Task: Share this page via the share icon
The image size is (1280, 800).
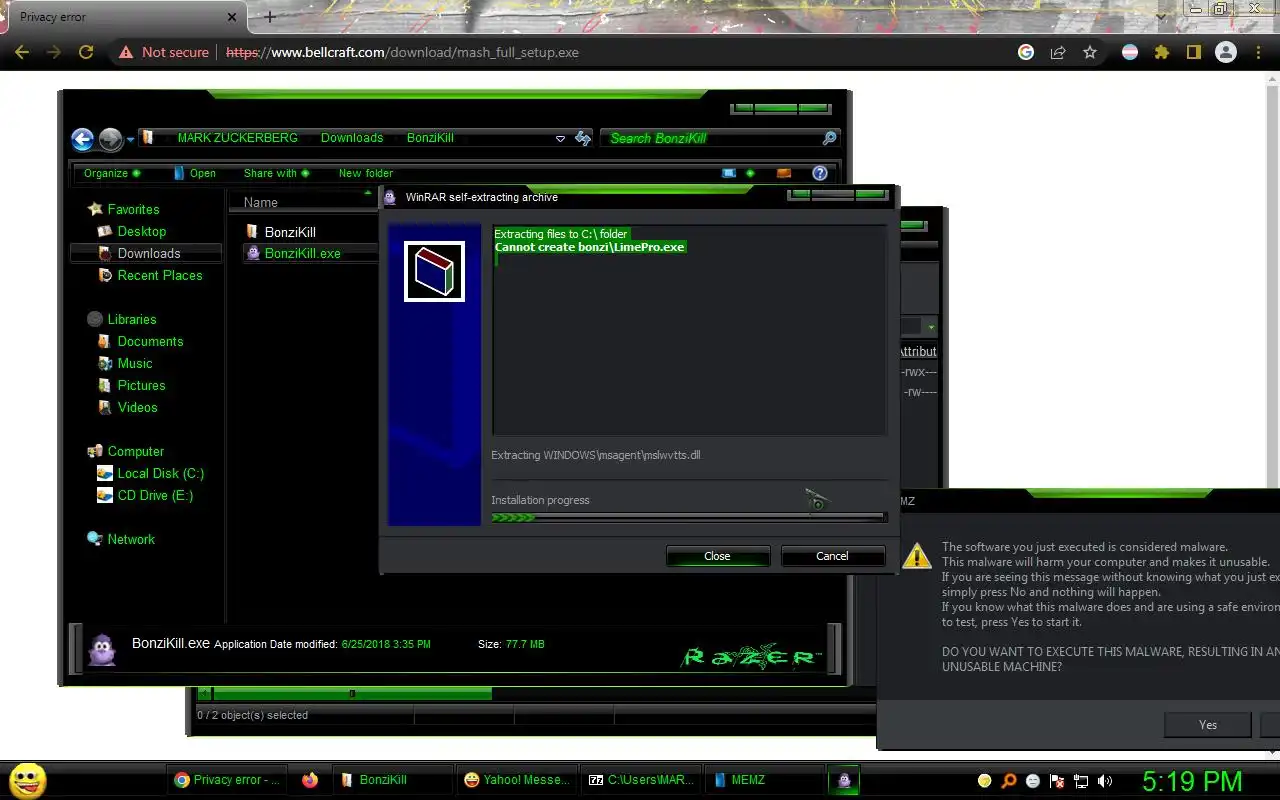Action: click(1058, 52)
